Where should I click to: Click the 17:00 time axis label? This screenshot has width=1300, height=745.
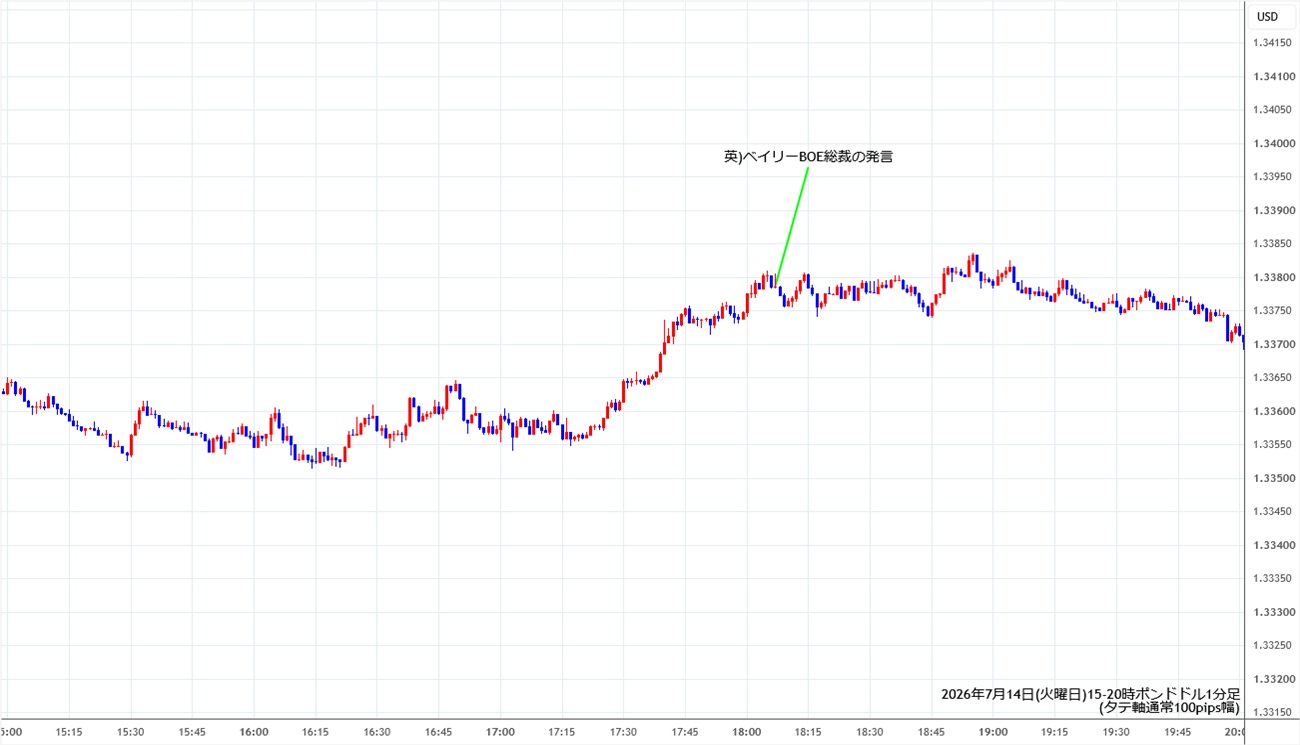(x=500, y=732)
